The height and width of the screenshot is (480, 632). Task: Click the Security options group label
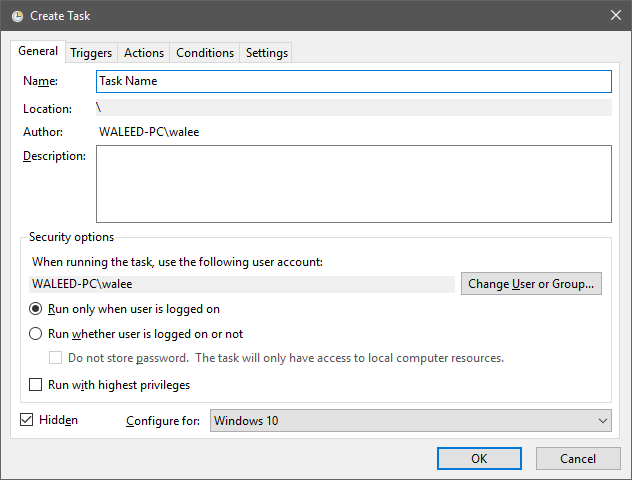[71, 237]
